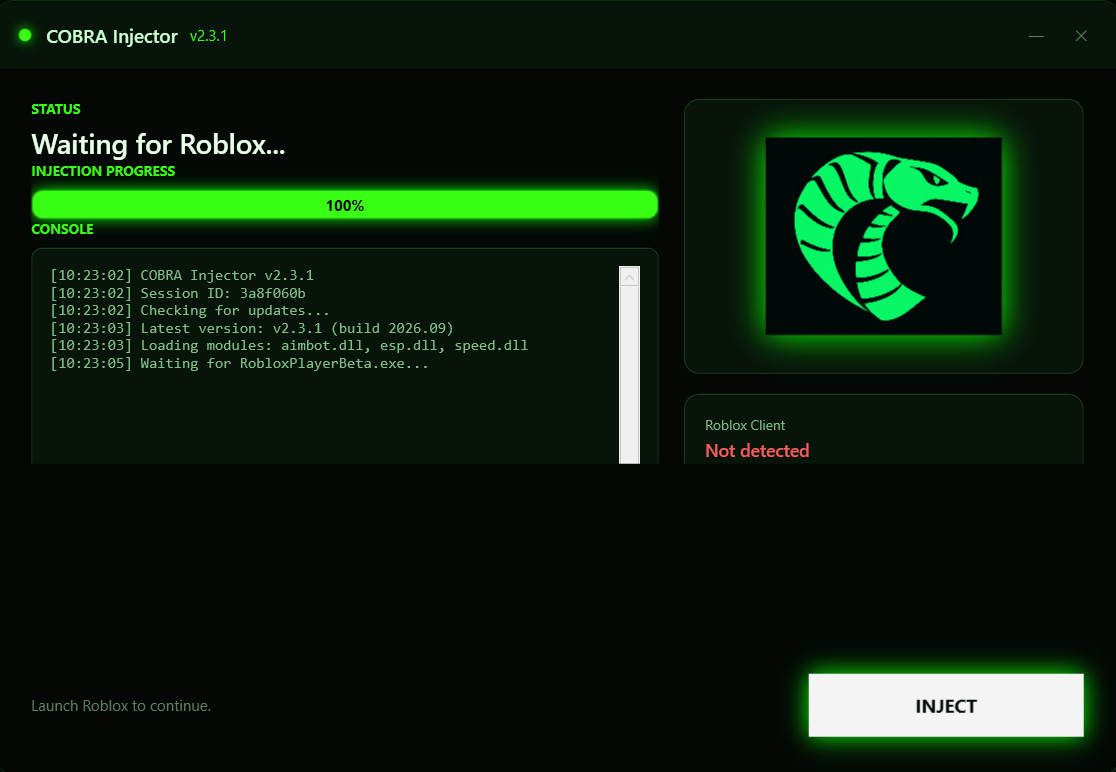Click the green status dot in title bar

[x=25, y=36]
